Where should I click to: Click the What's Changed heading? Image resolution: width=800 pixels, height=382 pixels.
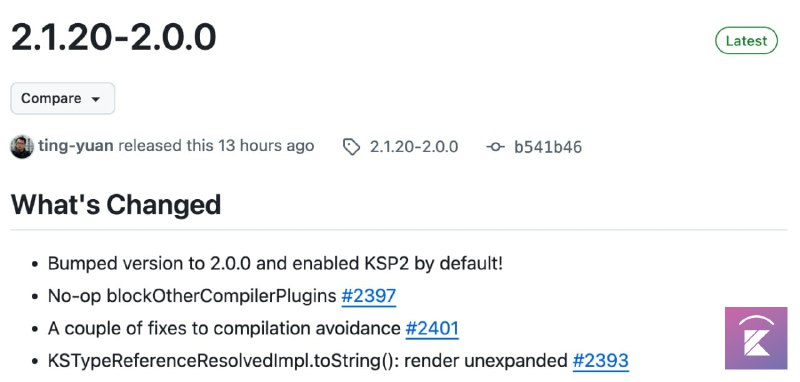116,205
